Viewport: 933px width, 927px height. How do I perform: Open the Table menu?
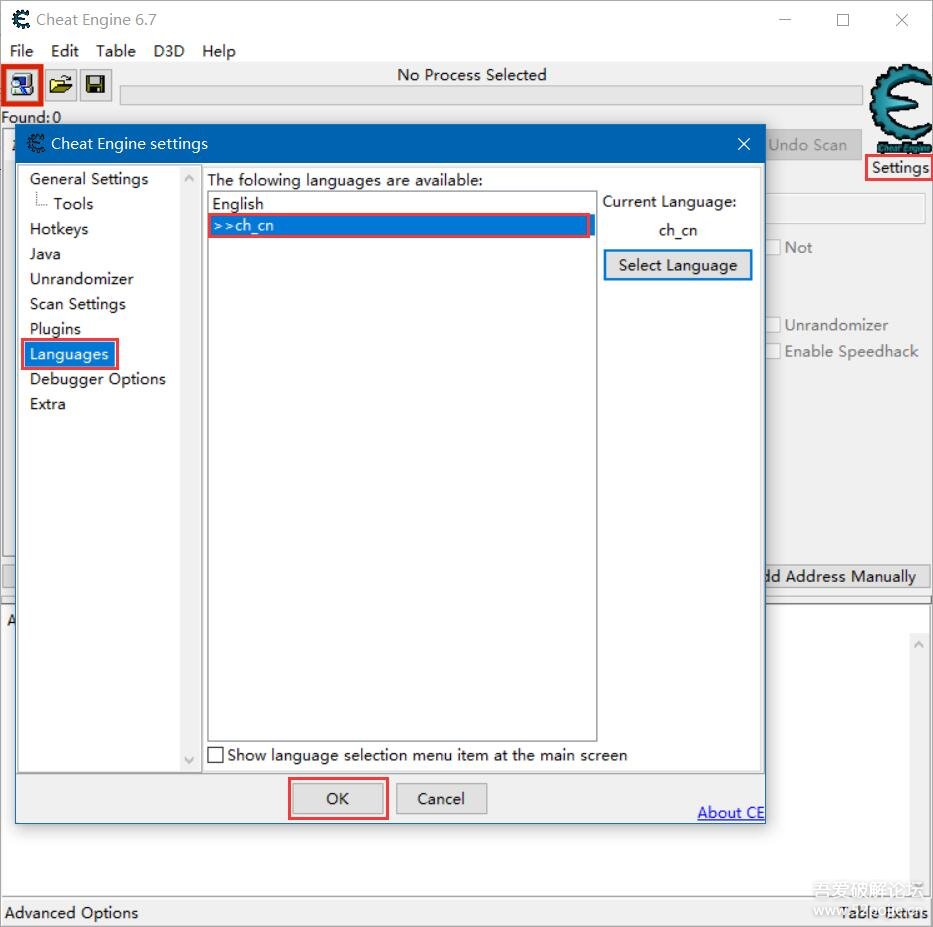pyautogui.click(x=116, y=51)
